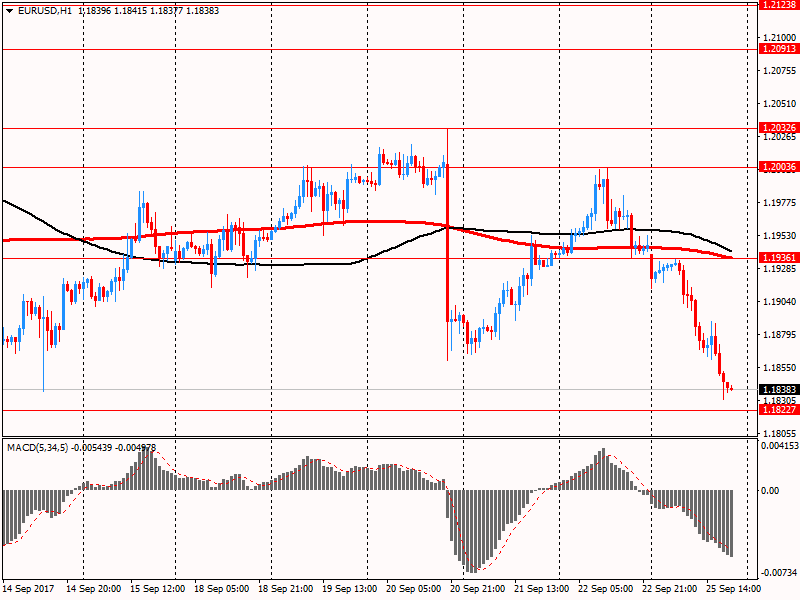Select the large red candle on 20 Sep

click(x=447, y=243)
